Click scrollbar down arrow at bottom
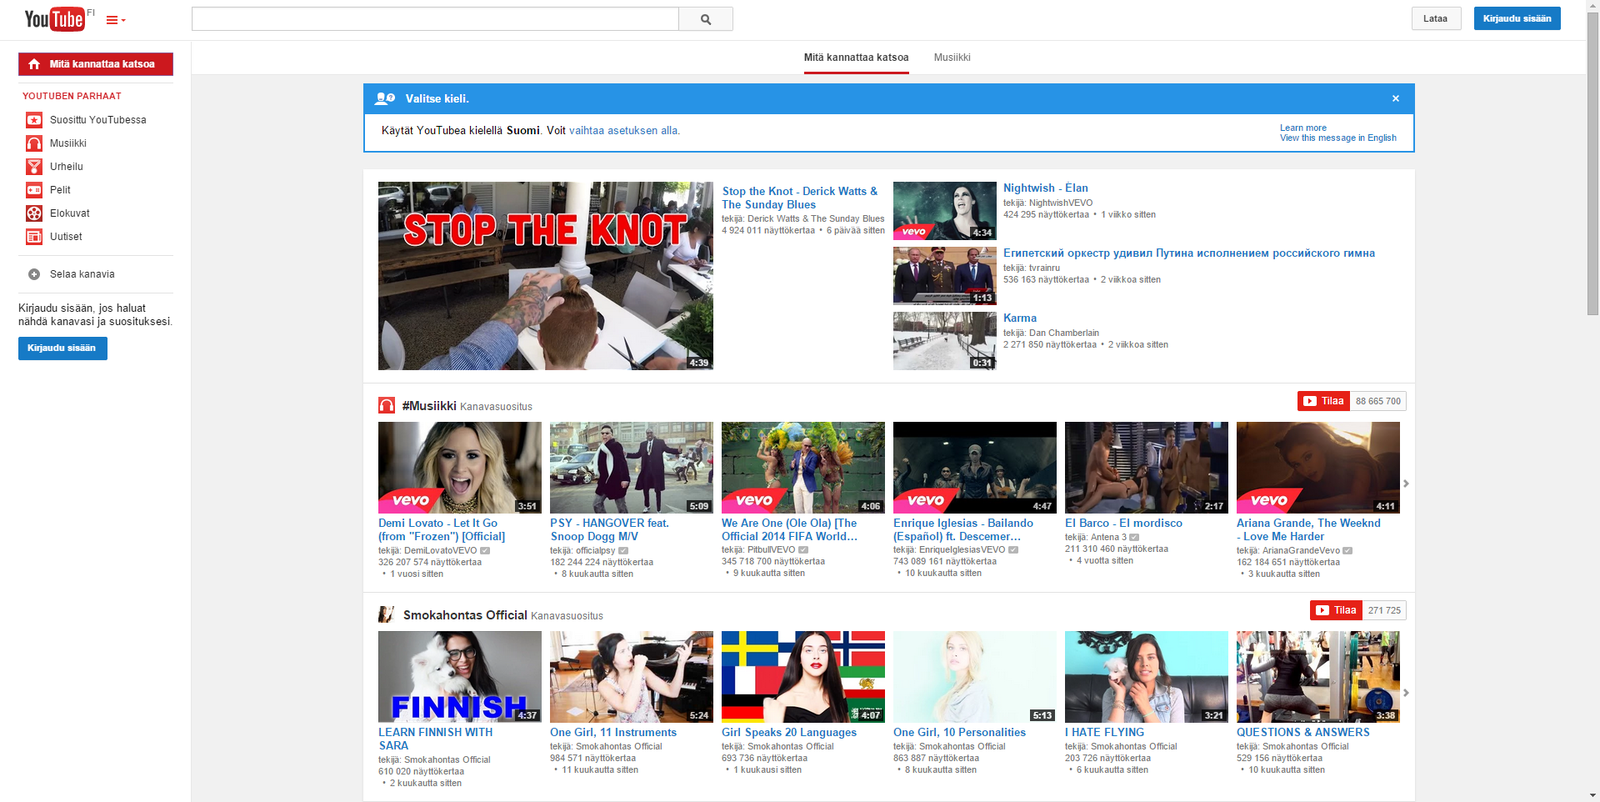Viewport: 1600px width, 802px height. 1593,795
